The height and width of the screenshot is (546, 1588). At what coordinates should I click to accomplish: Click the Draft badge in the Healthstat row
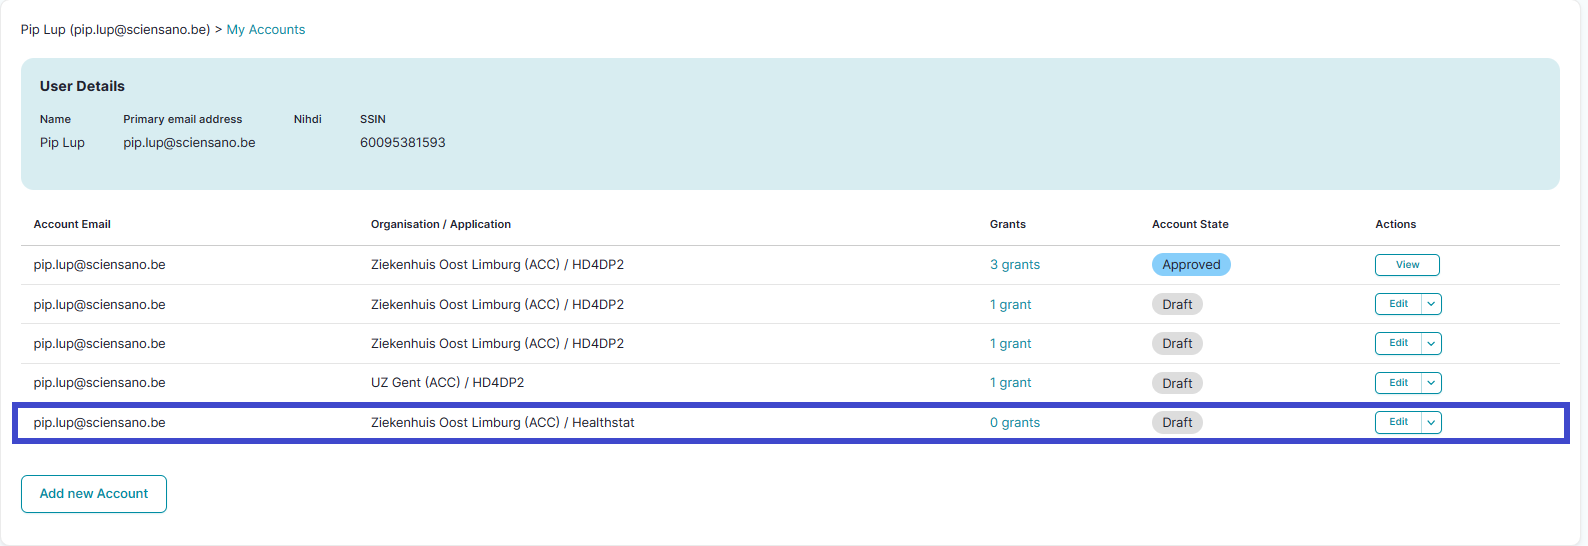(1176, 423)
